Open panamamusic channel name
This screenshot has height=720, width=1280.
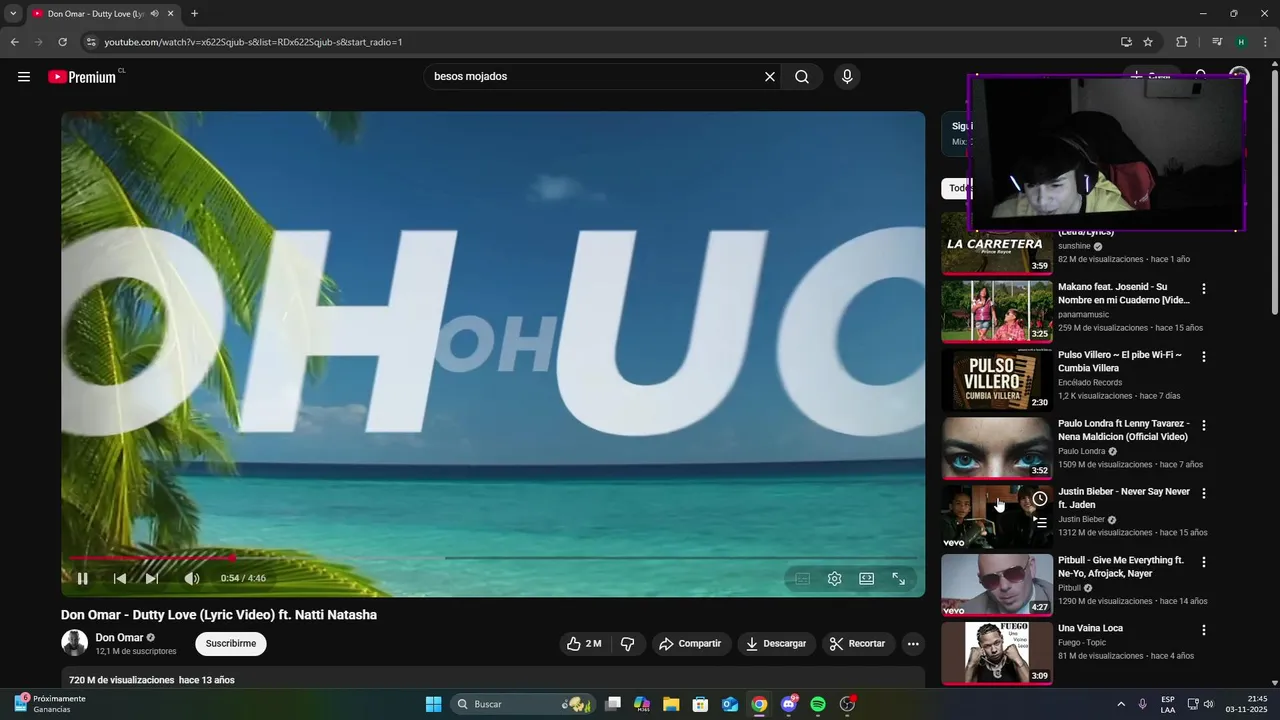[x=1083, y=314]
